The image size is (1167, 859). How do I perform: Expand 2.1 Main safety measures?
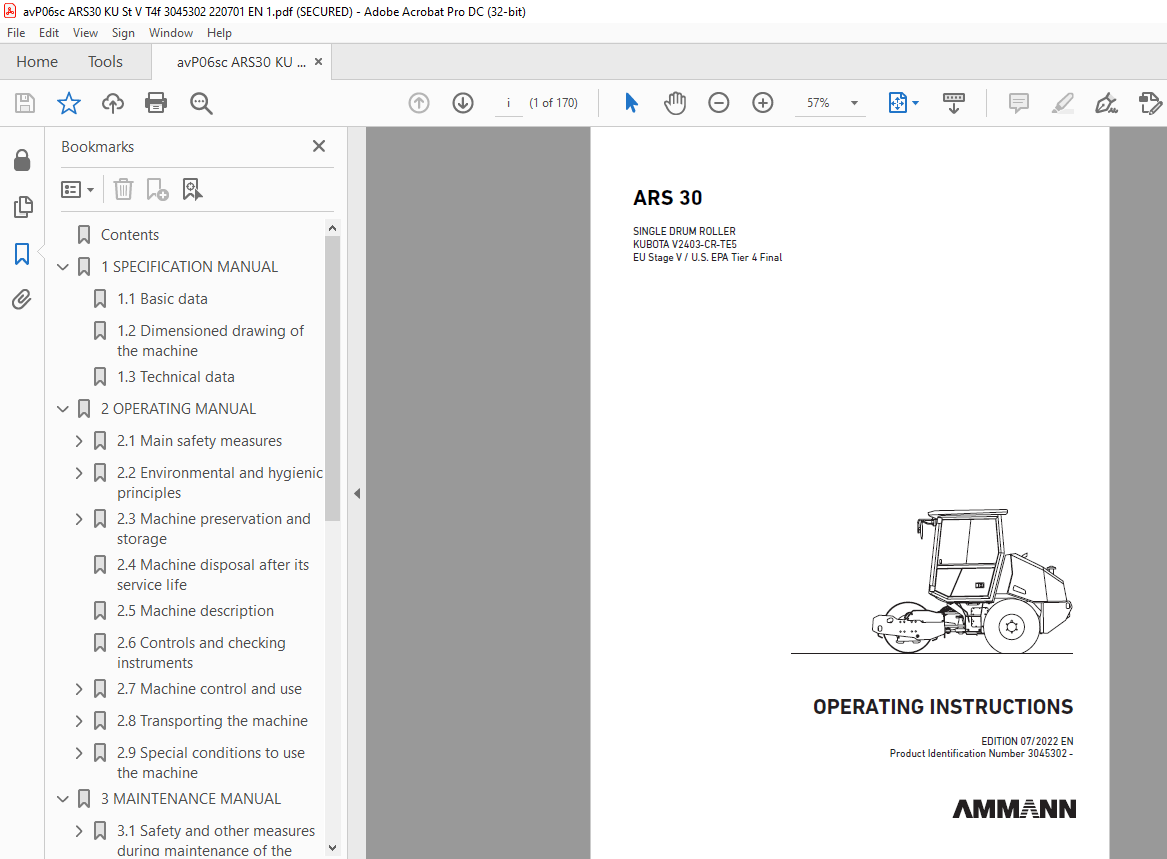coord(79,441)
